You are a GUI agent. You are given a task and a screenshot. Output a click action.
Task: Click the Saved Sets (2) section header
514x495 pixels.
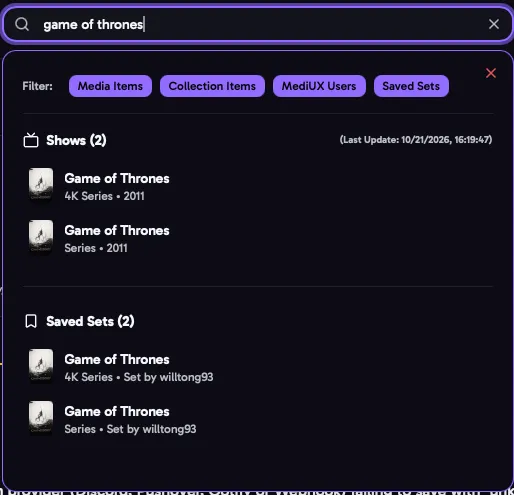point(90,321)
